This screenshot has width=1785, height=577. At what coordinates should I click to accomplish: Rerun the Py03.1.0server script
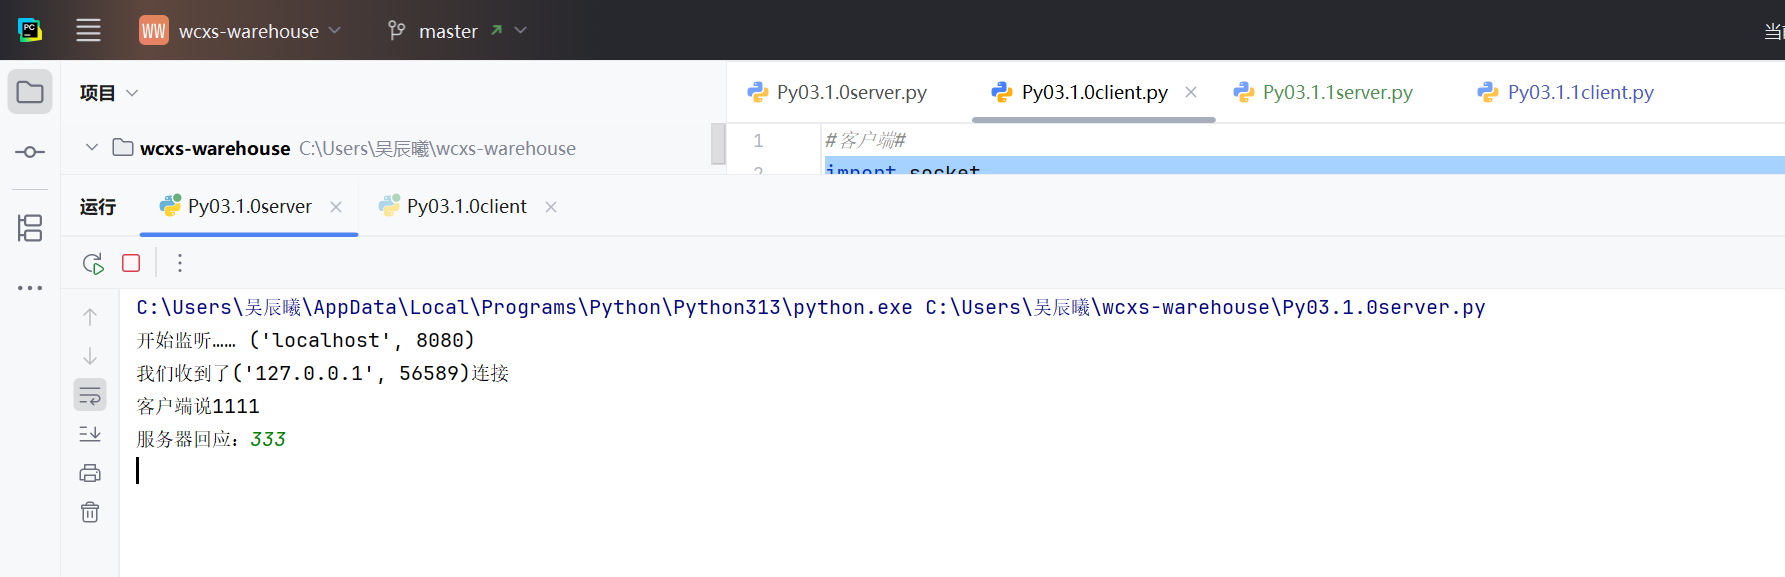point(93,264)
